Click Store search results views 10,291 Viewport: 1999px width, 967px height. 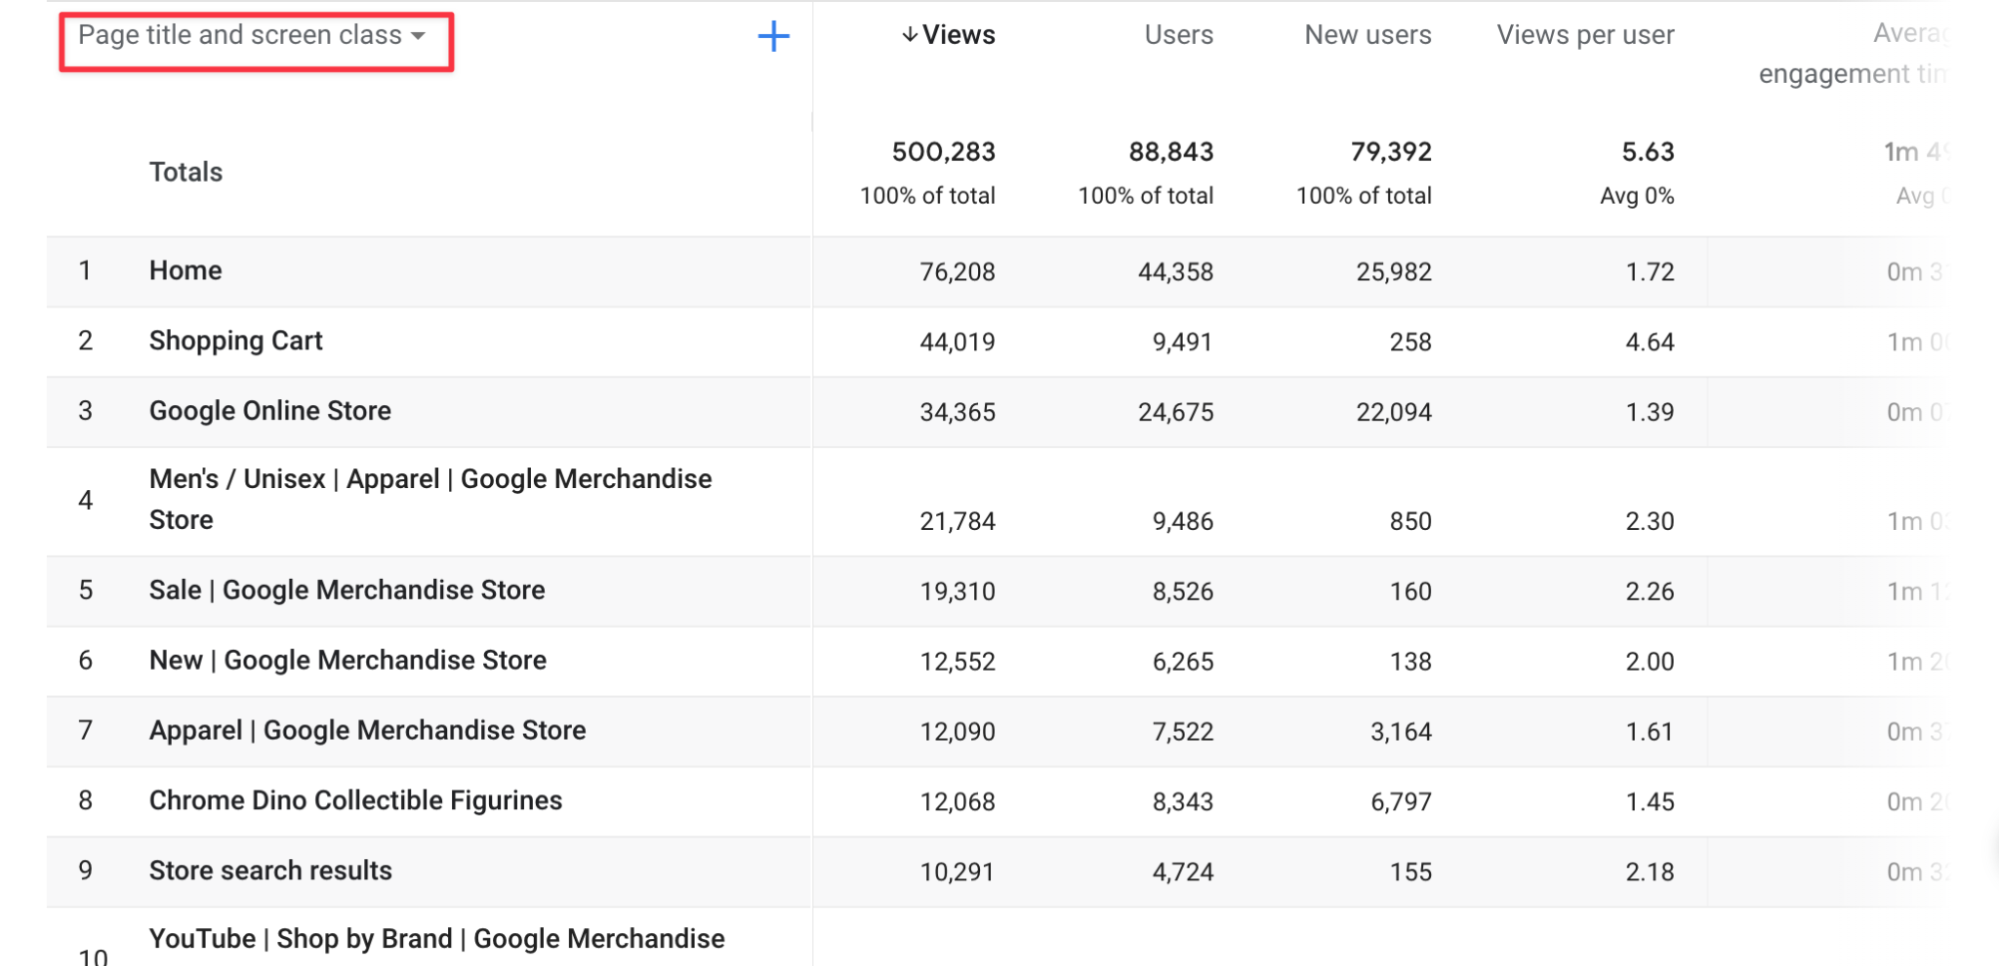point(957,872)
